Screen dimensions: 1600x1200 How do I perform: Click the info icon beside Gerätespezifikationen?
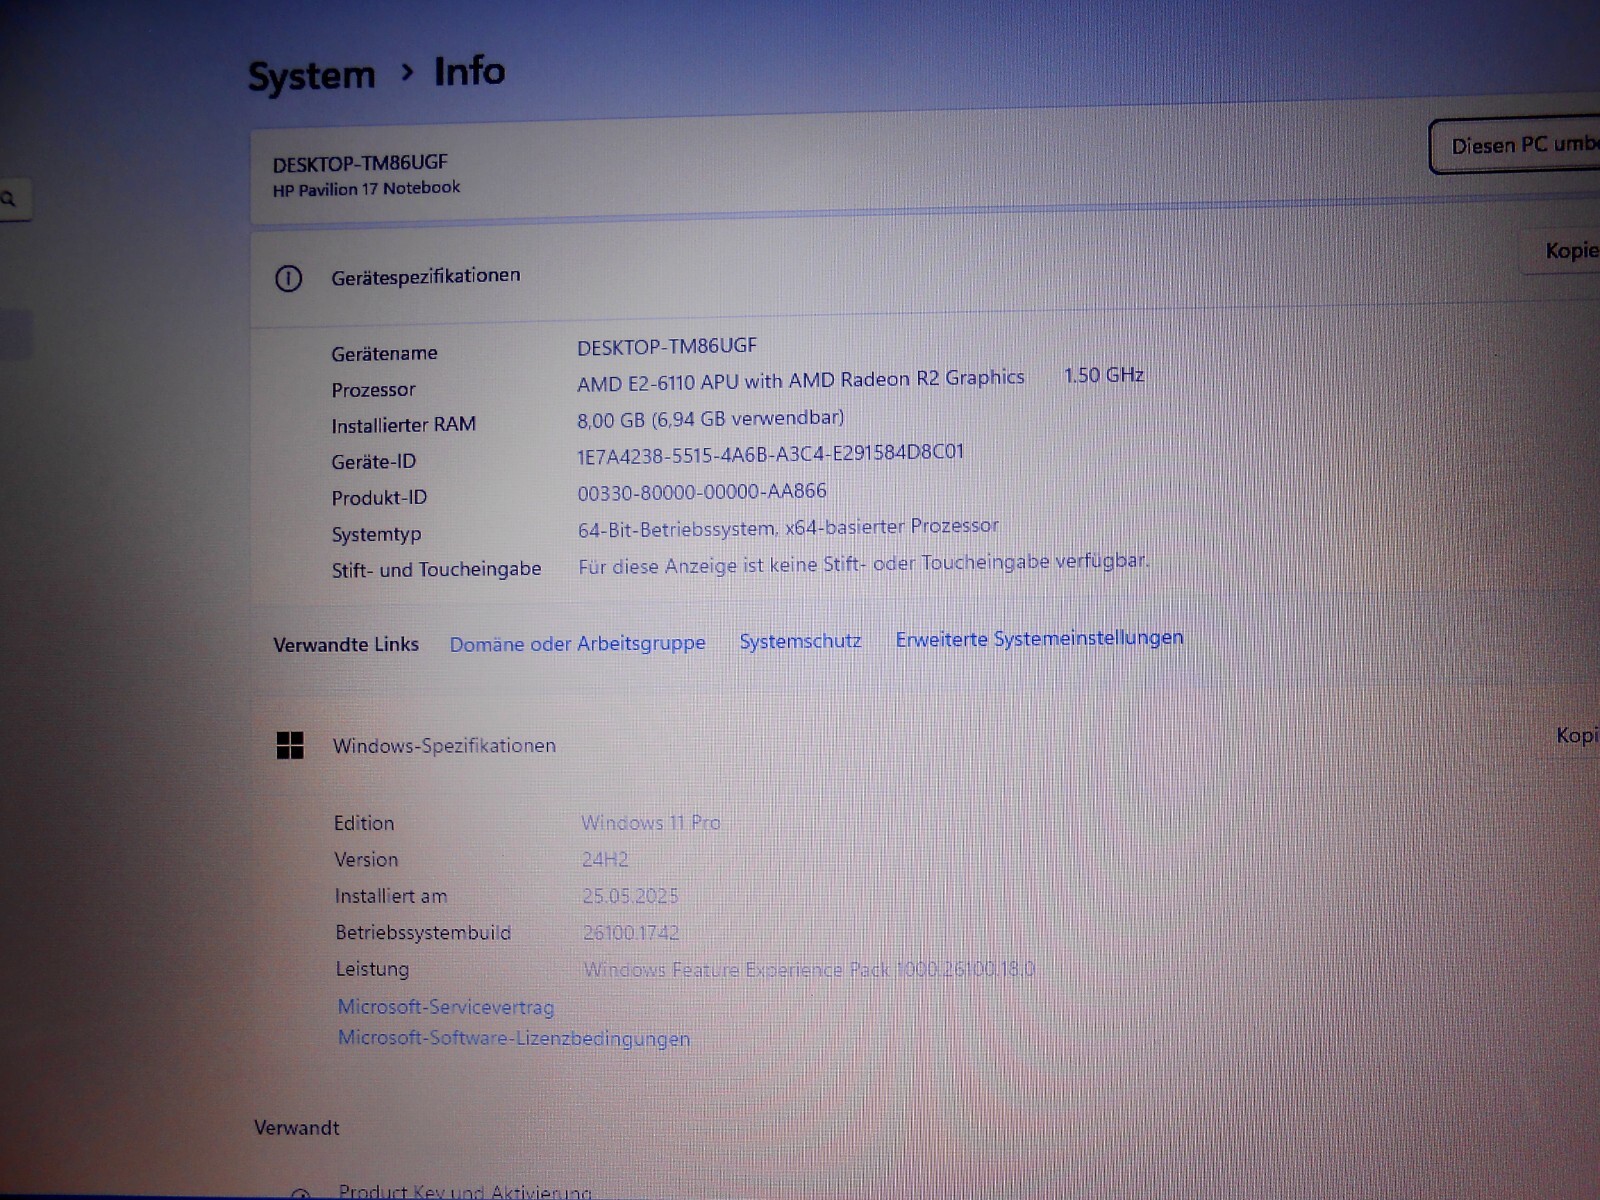288,278
